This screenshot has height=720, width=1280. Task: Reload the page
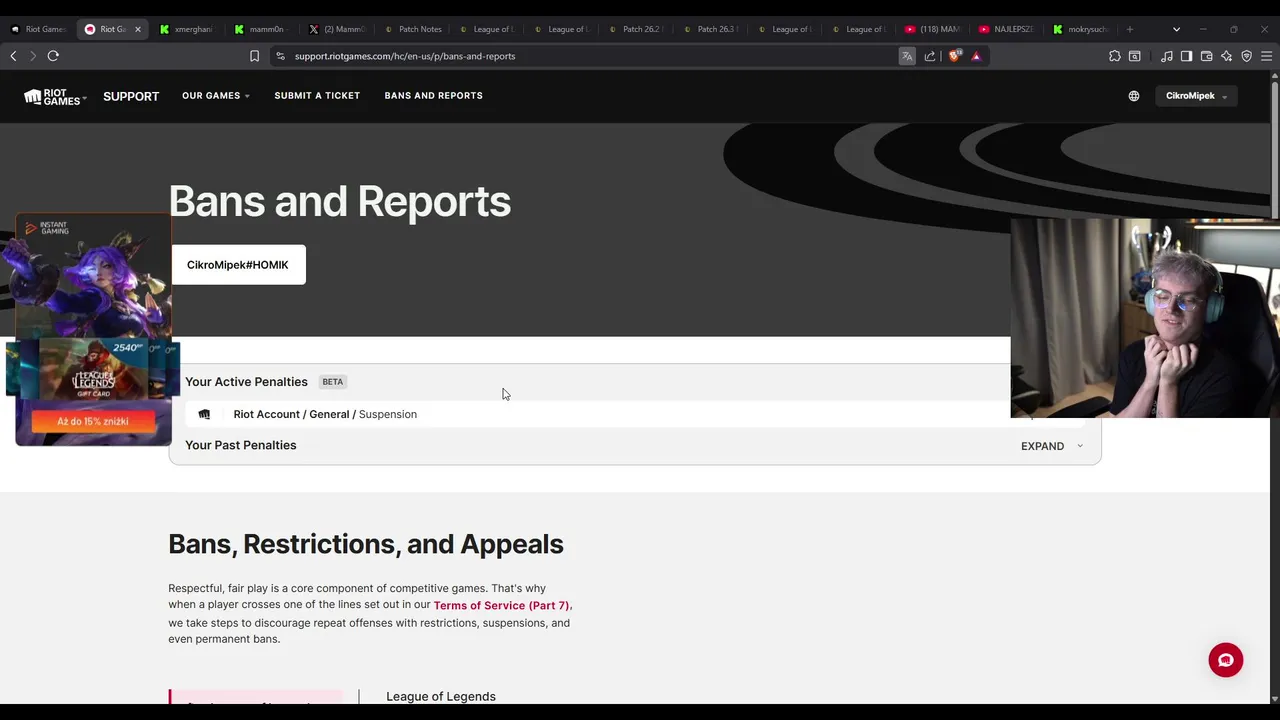[x=53, y=56]
